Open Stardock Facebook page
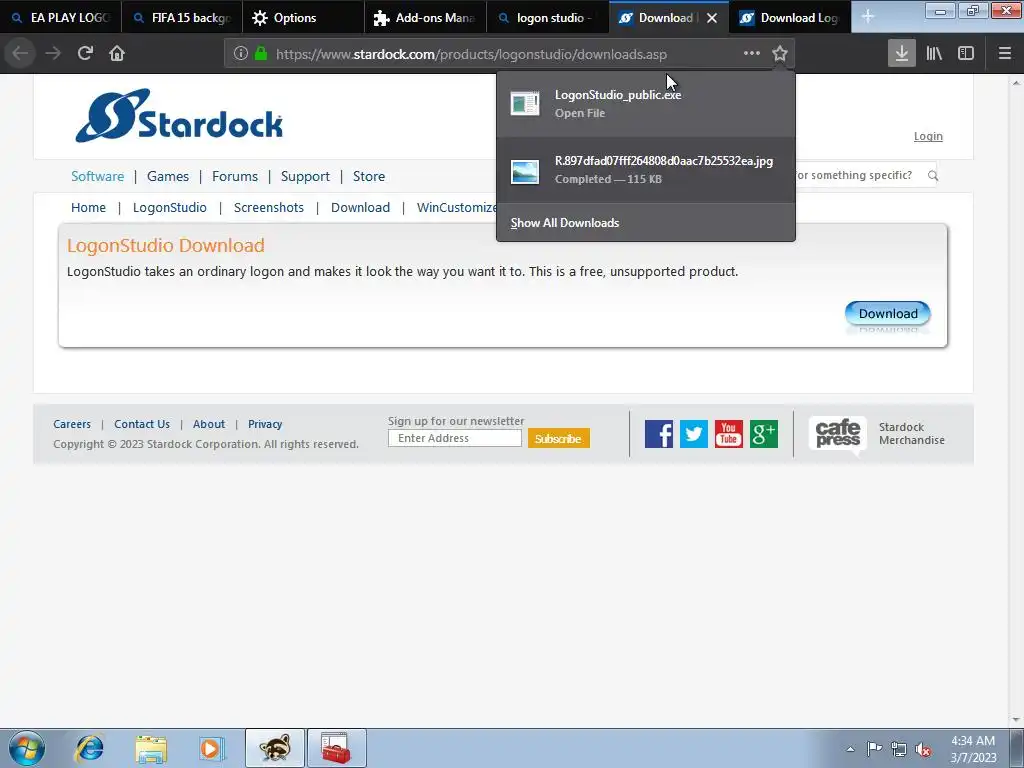 click(658, 434)
